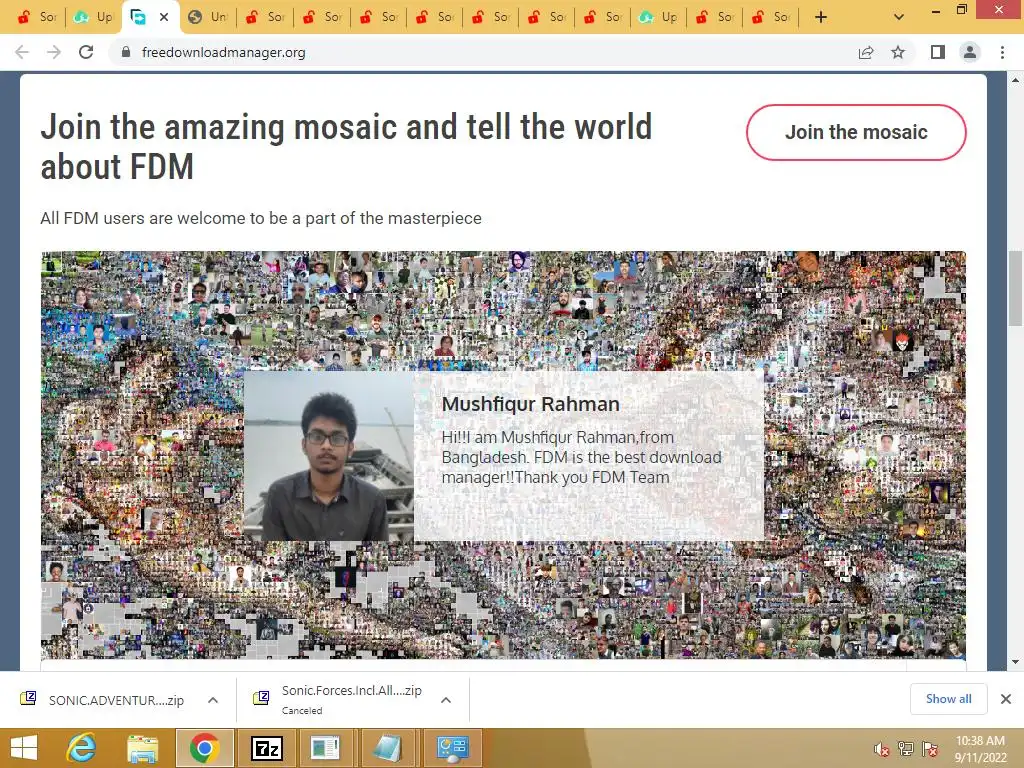The image size is (1024, 768).
Task: Open the Chrome three-dot menu
Action: (x=1002, y=52)
